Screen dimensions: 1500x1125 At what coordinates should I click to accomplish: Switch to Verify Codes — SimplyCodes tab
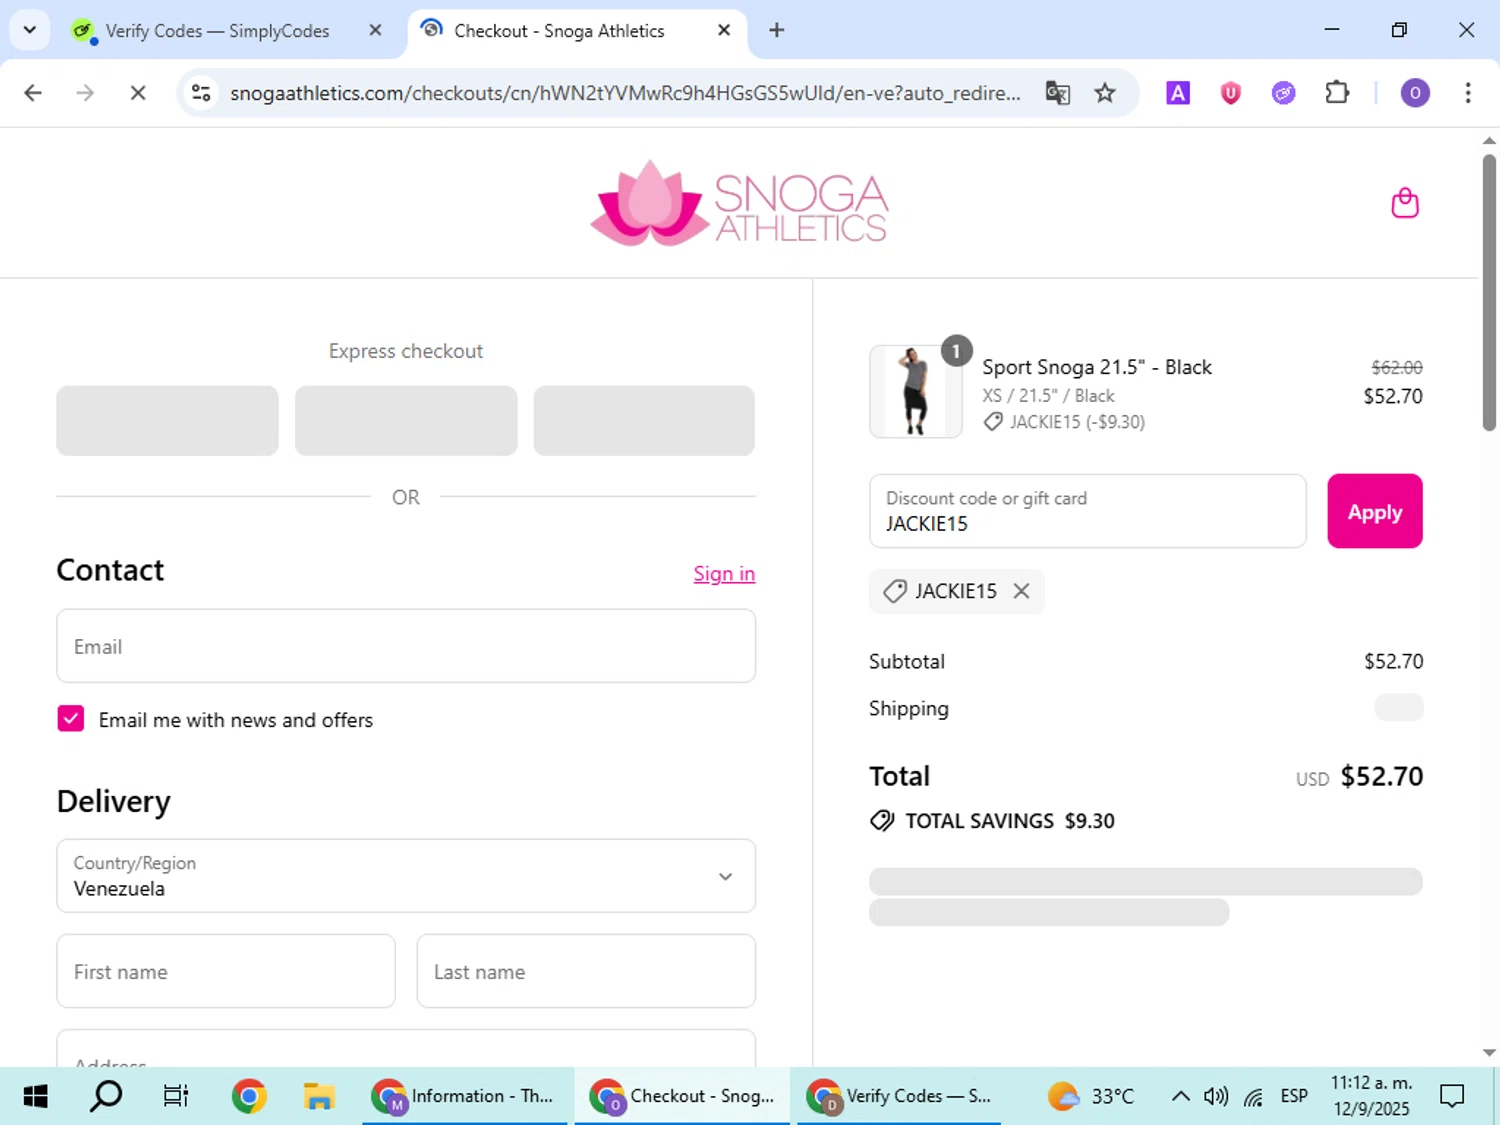coord(217,31)
